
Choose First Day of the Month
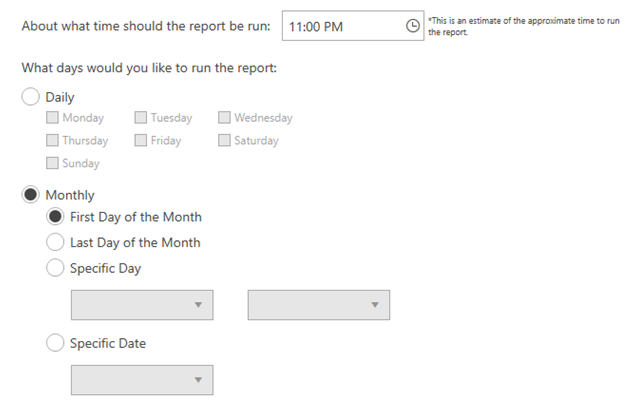pos(55,217)
